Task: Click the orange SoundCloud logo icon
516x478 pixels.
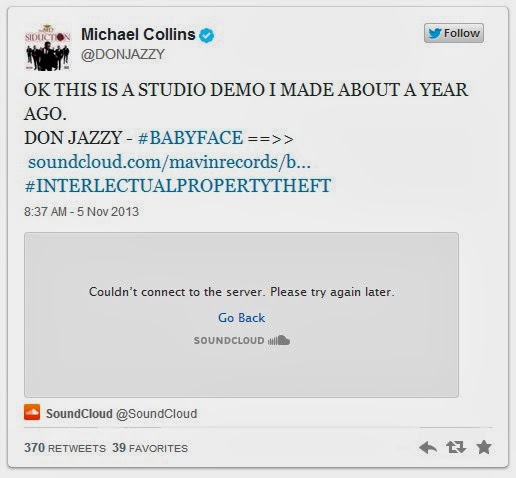Action: point(32,412)
